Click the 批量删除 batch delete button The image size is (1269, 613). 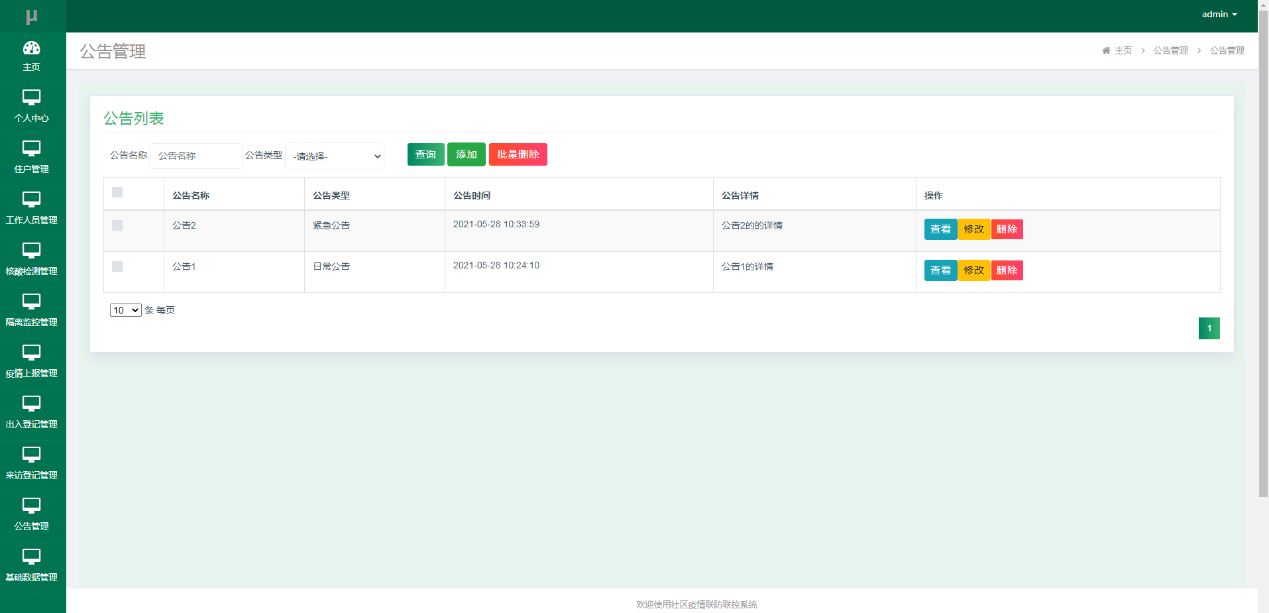click(x=518, y=154)
